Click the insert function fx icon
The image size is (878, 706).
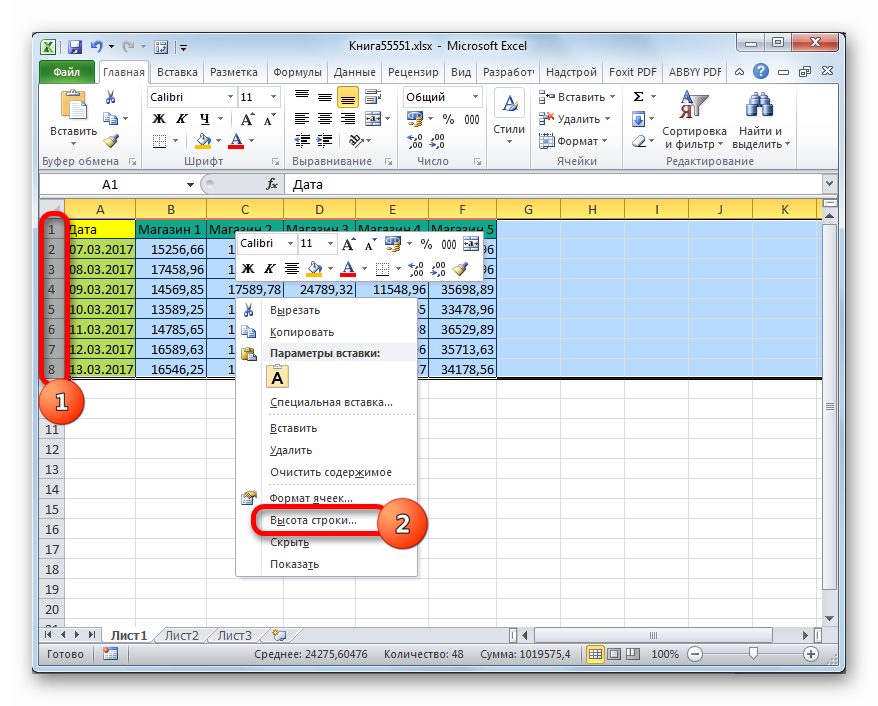click(x=272, y=184)
